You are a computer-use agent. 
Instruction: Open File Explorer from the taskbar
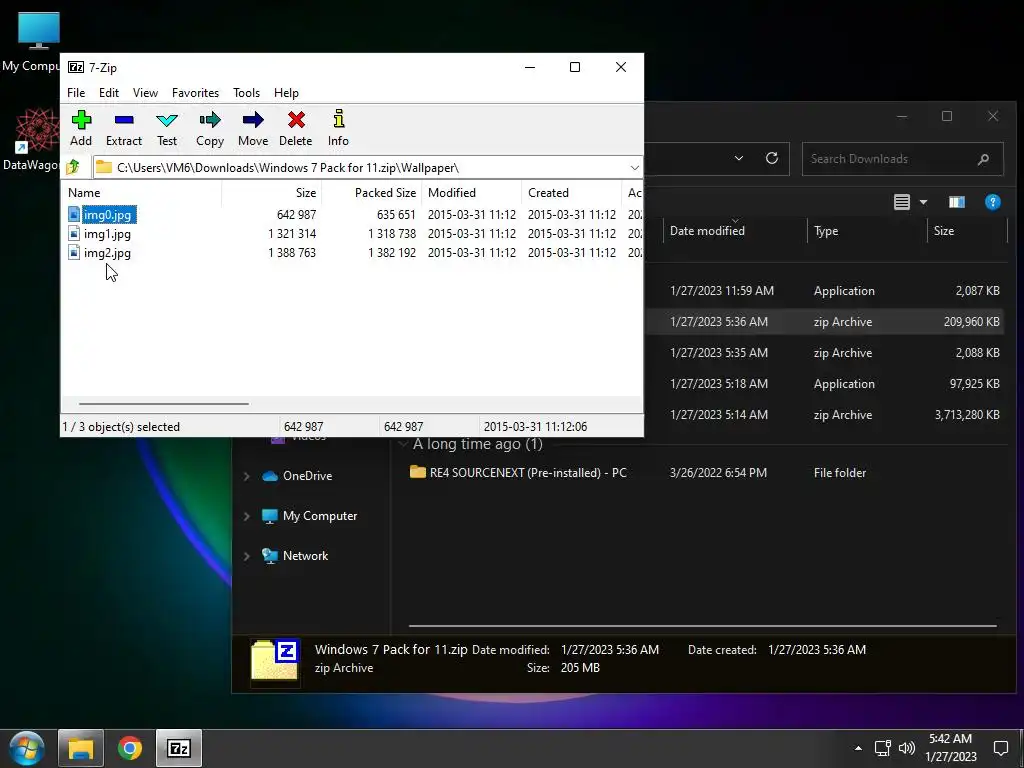pyautogui.click(x=81, y=748)
